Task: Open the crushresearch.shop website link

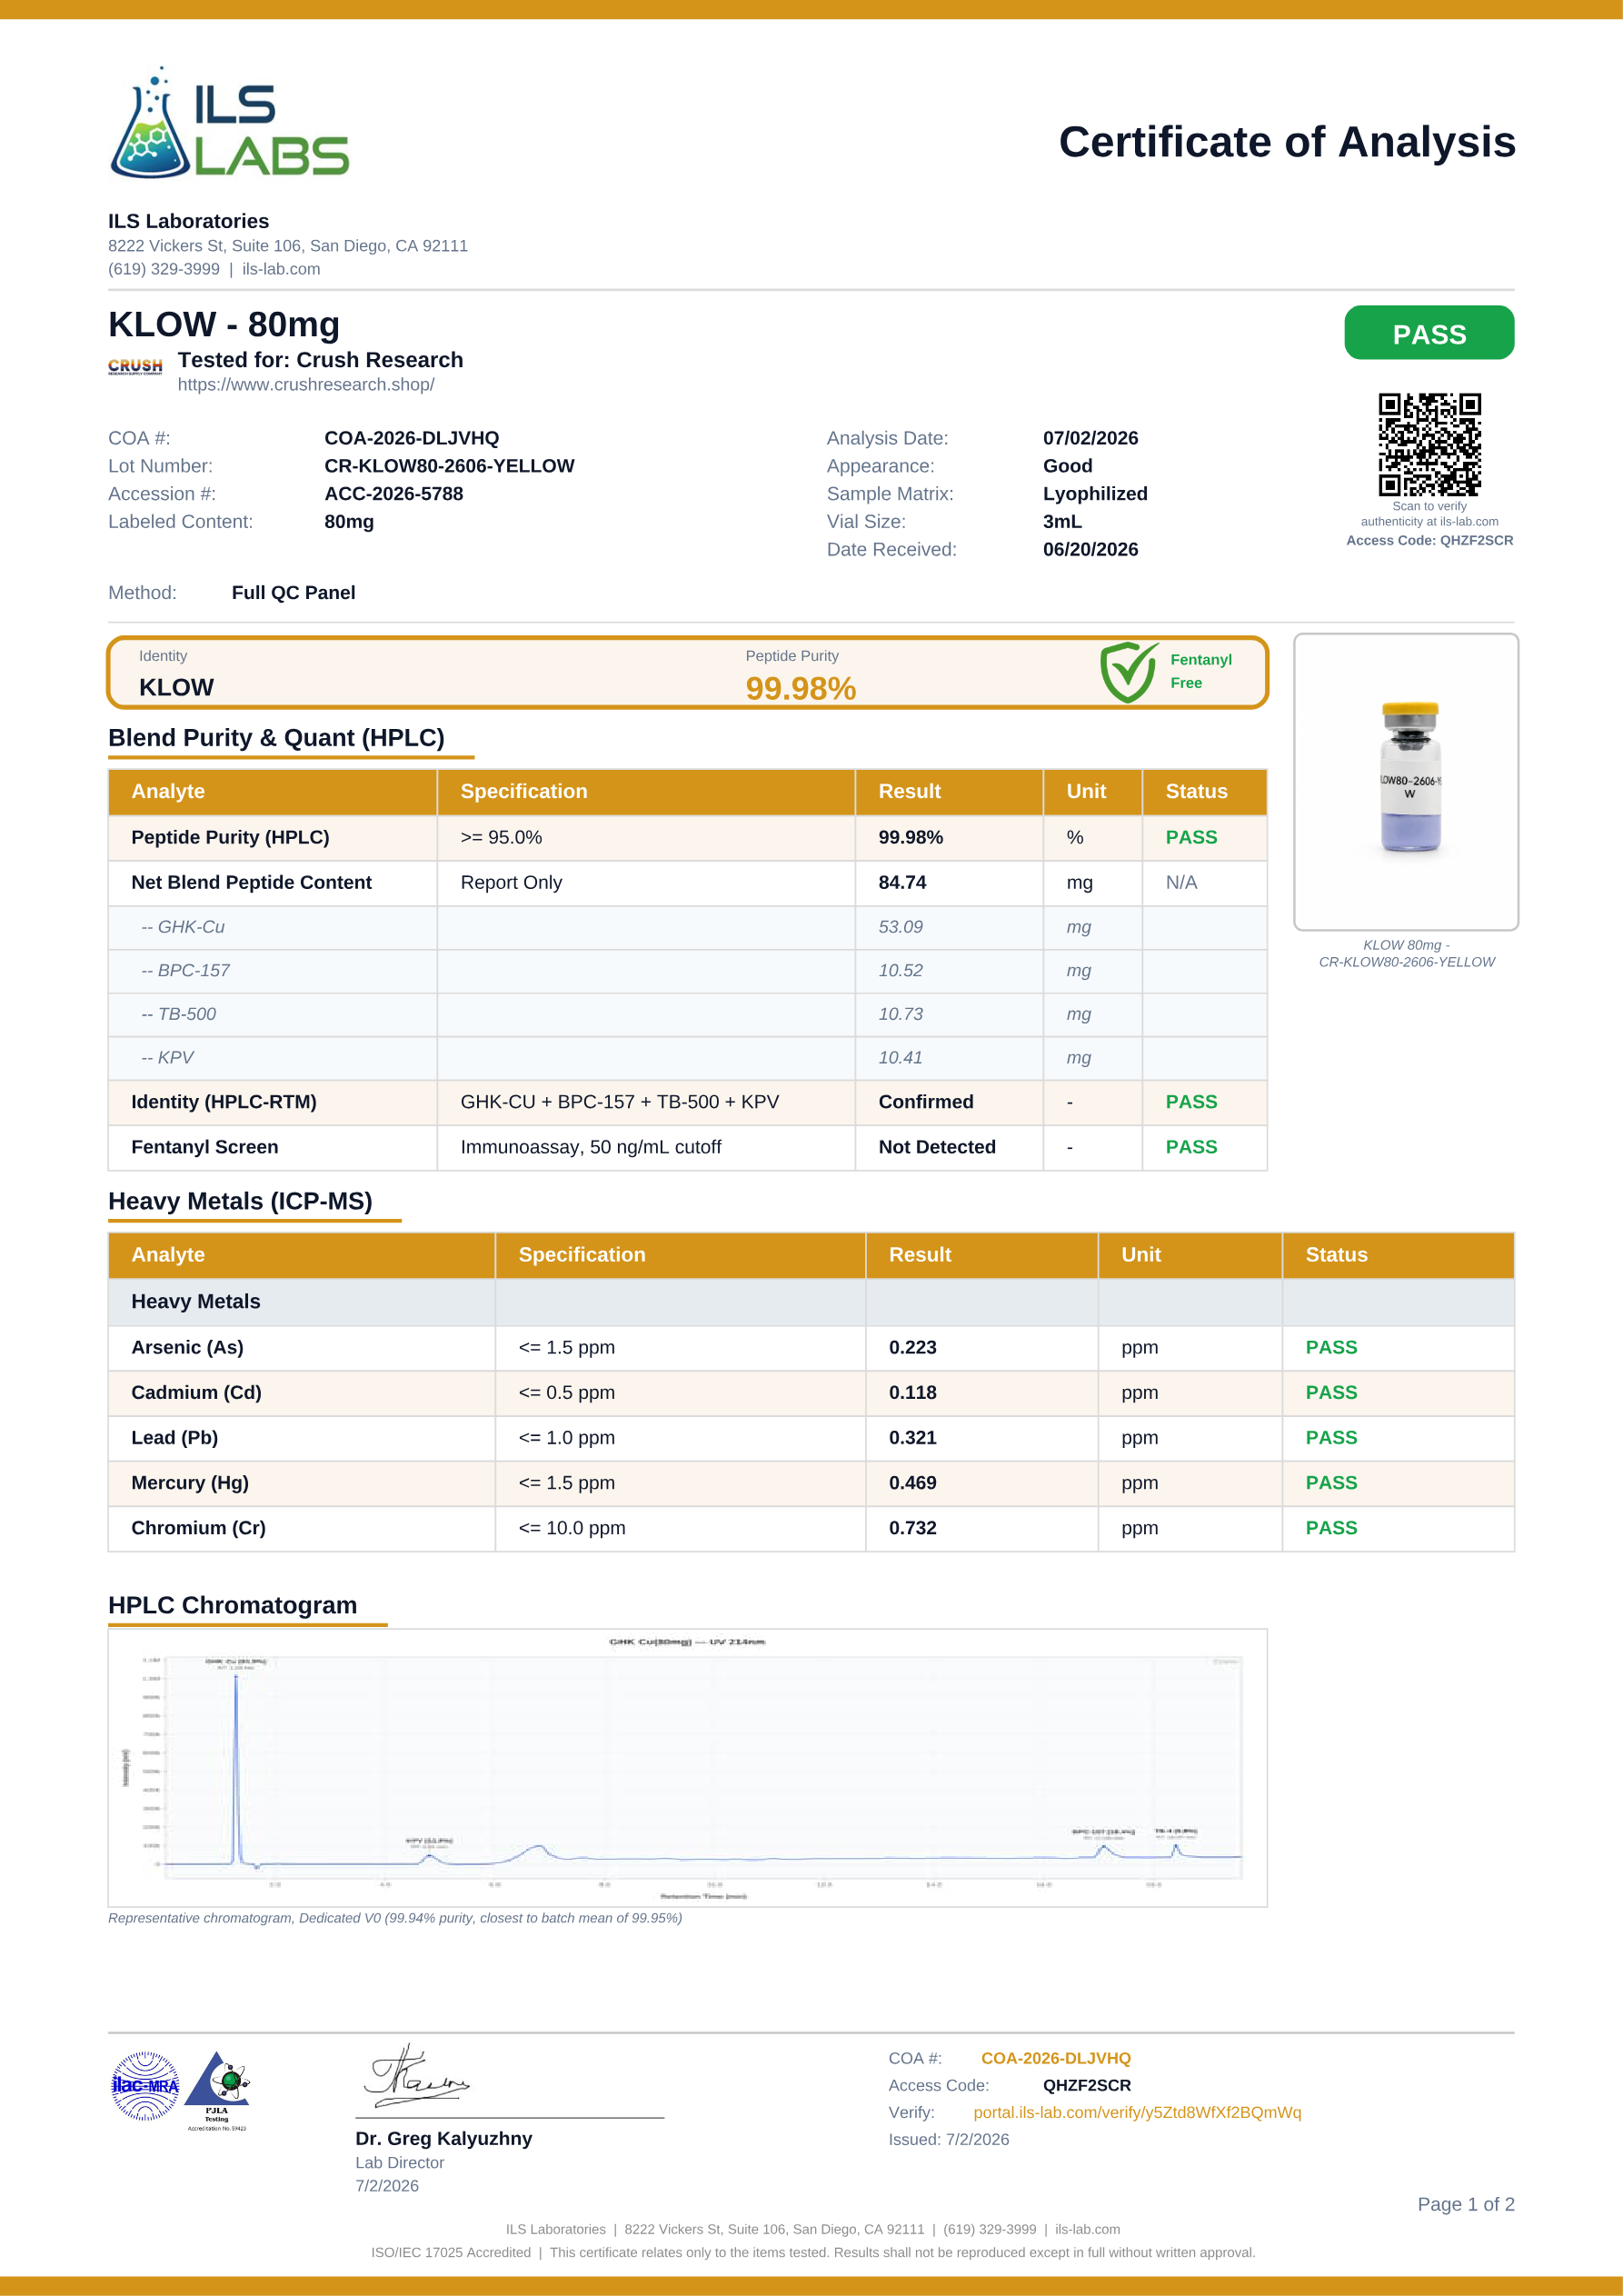Action: (306, 385)
